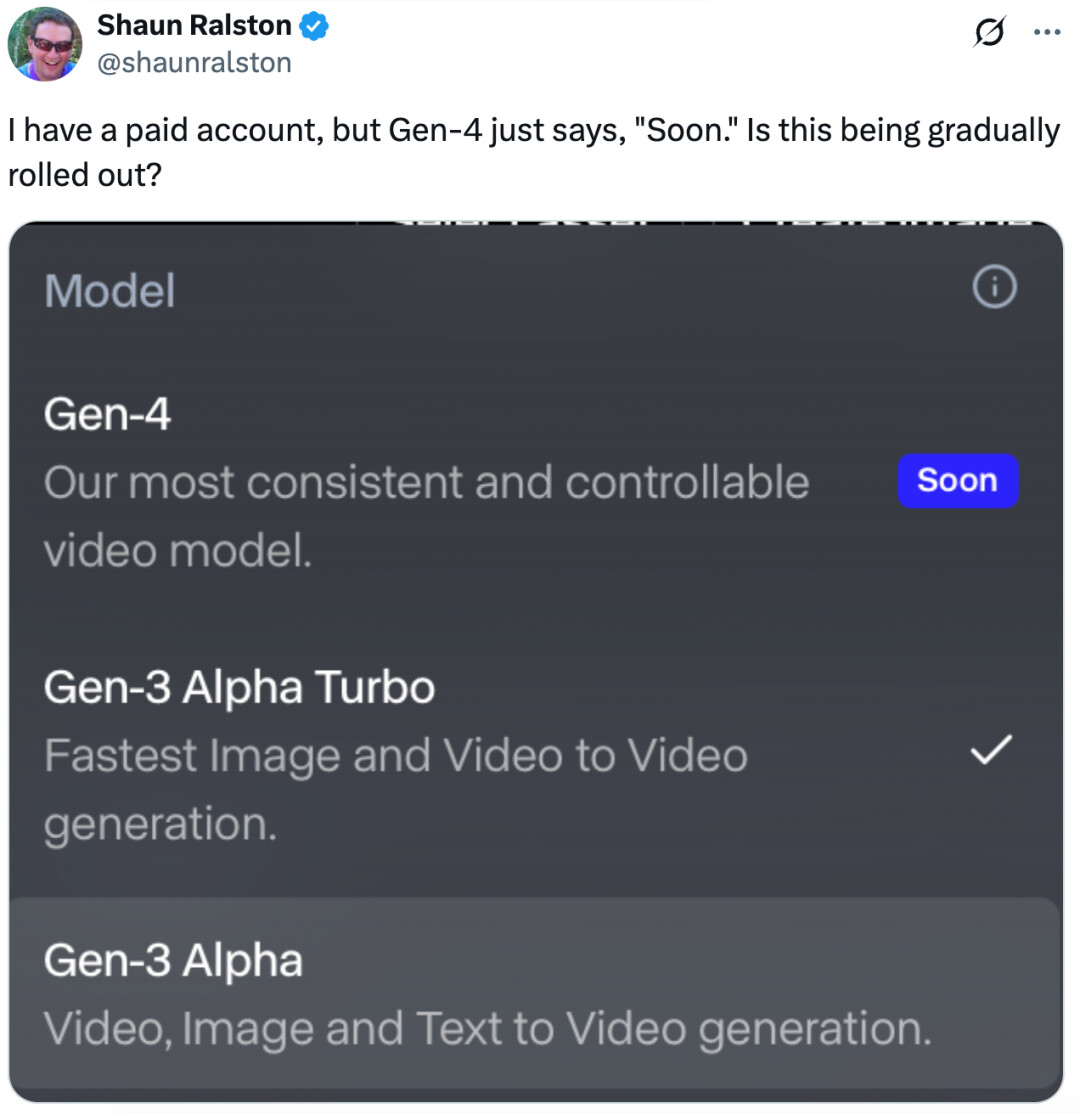Click the Model panel heading
This screenshot has height=1114, width=1080.
110,291
